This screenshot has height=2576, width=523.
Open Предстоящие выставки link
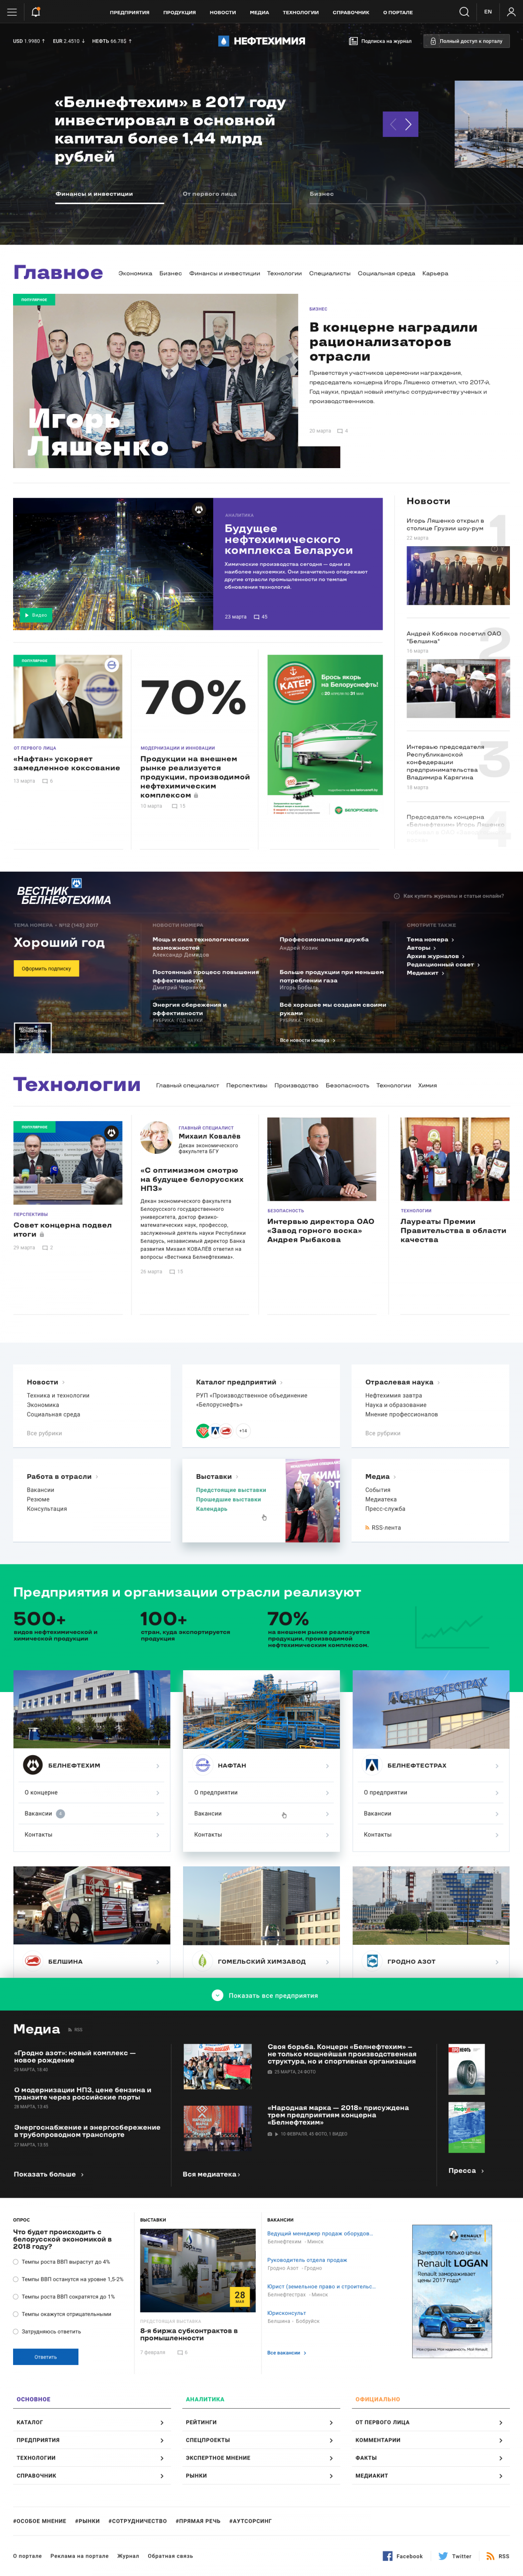pyautogui.click(x=231, y=1490)
